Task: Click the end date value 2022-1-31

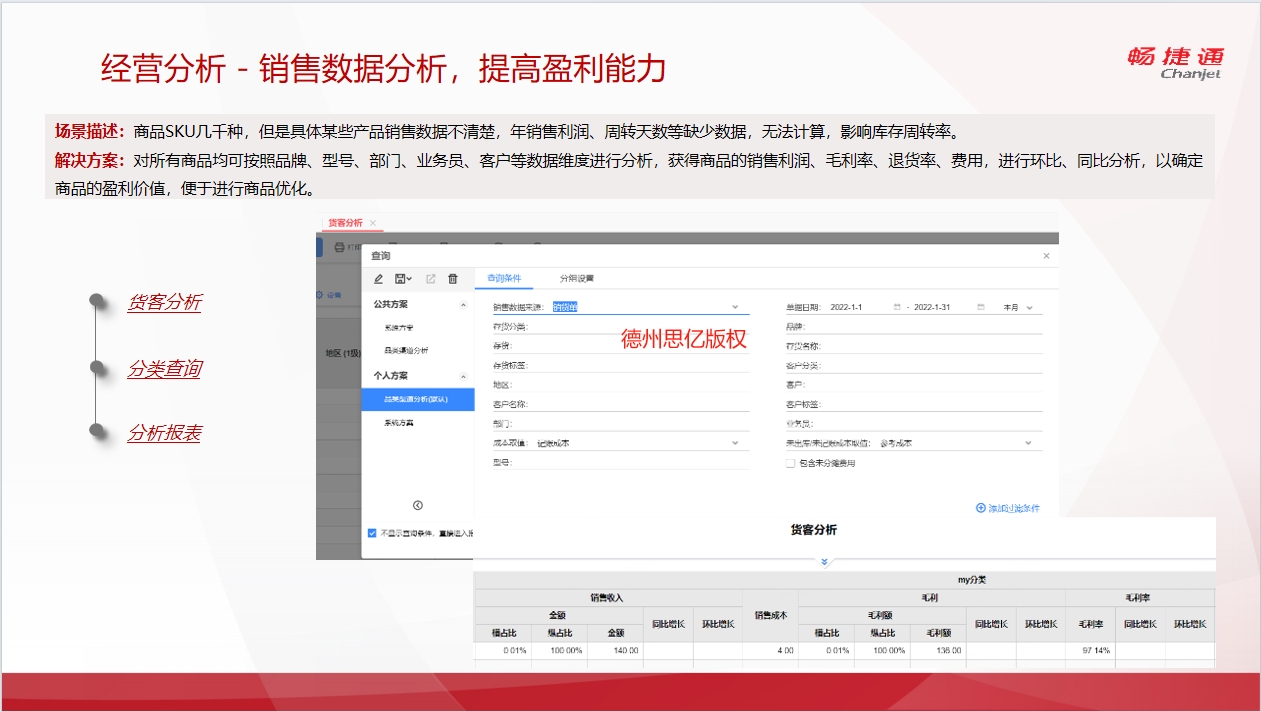Action: pos(932,307)
